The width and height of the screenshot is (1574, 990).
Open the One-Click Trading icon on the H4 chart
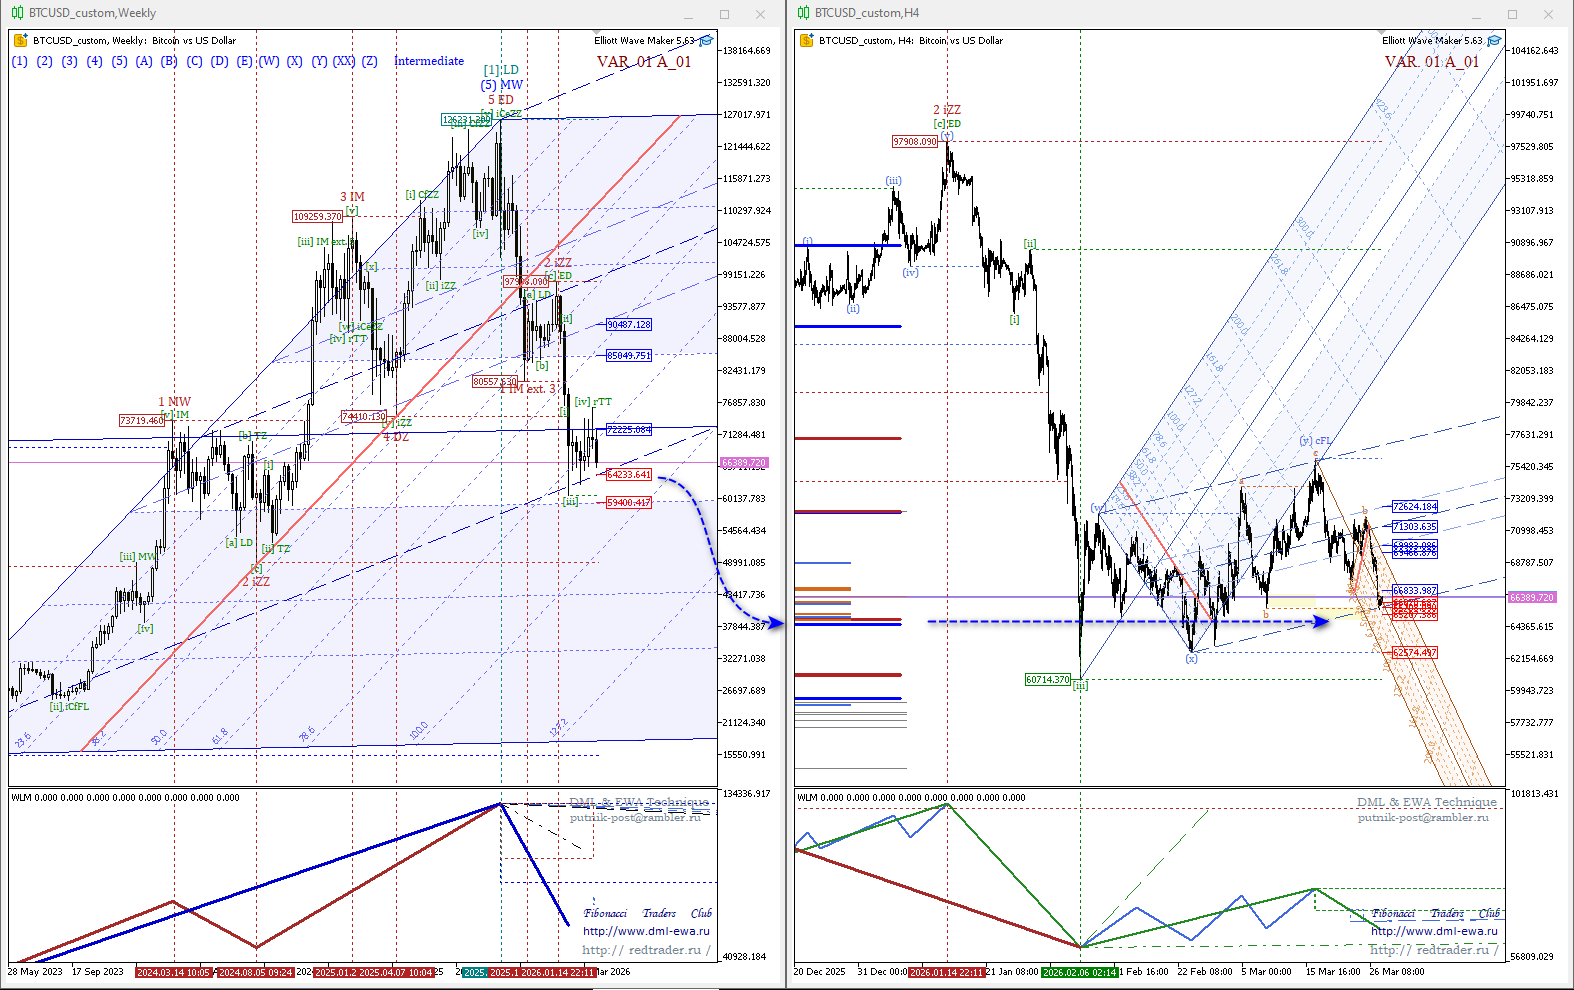[x=806, y=41]
